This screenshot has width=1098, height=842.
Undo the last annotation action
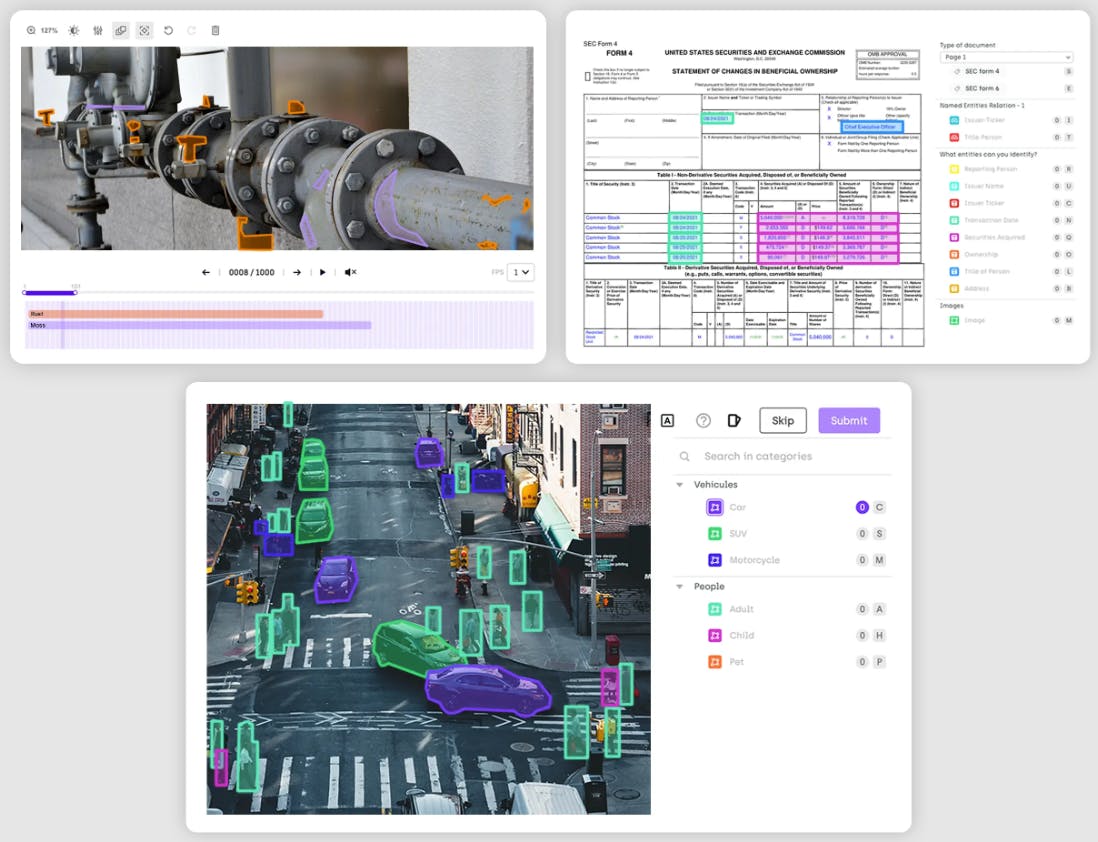click(168, 30)
